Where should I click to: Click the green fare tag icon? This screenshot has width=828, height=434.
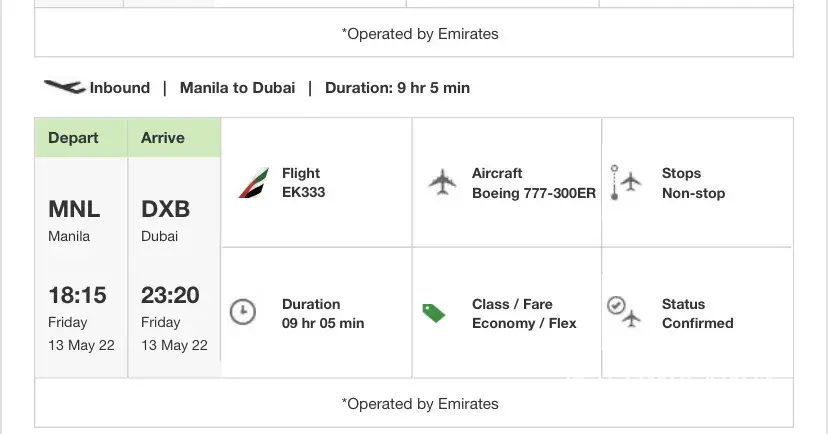point(433,313)
